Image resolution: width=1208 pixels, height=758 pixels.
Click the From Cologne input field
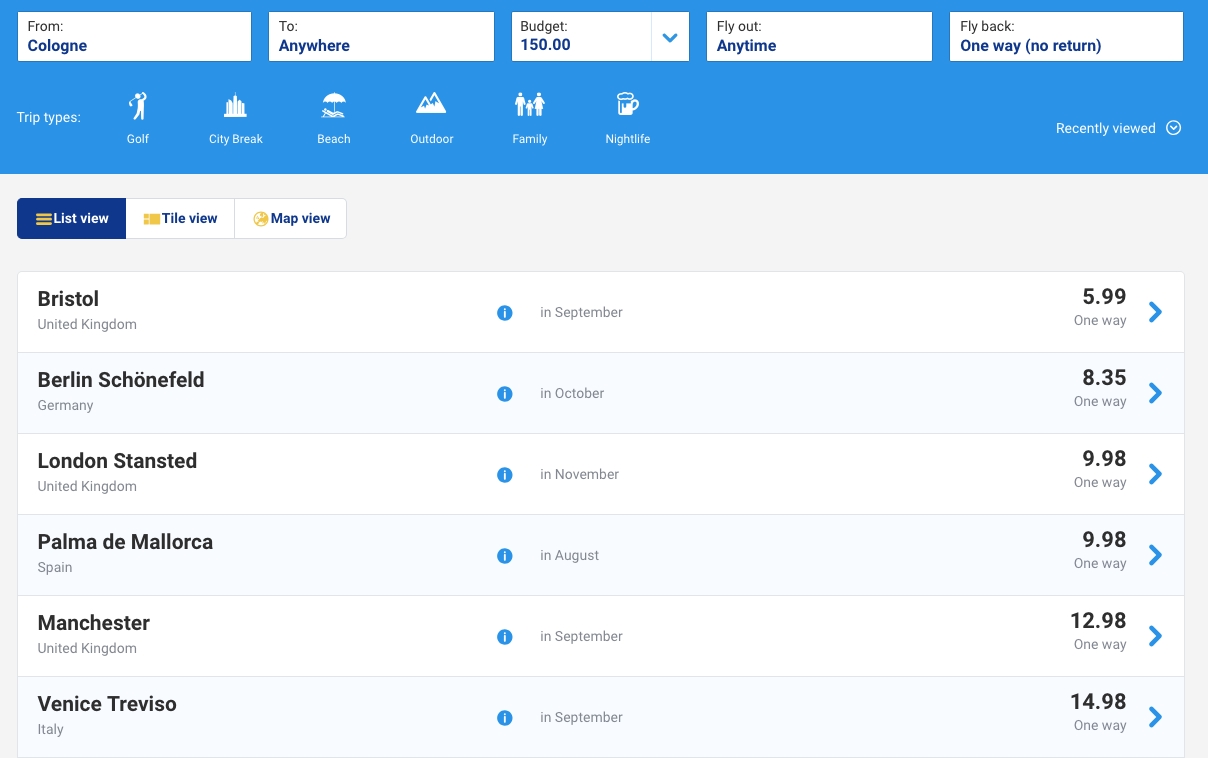[x=134, y=37]
